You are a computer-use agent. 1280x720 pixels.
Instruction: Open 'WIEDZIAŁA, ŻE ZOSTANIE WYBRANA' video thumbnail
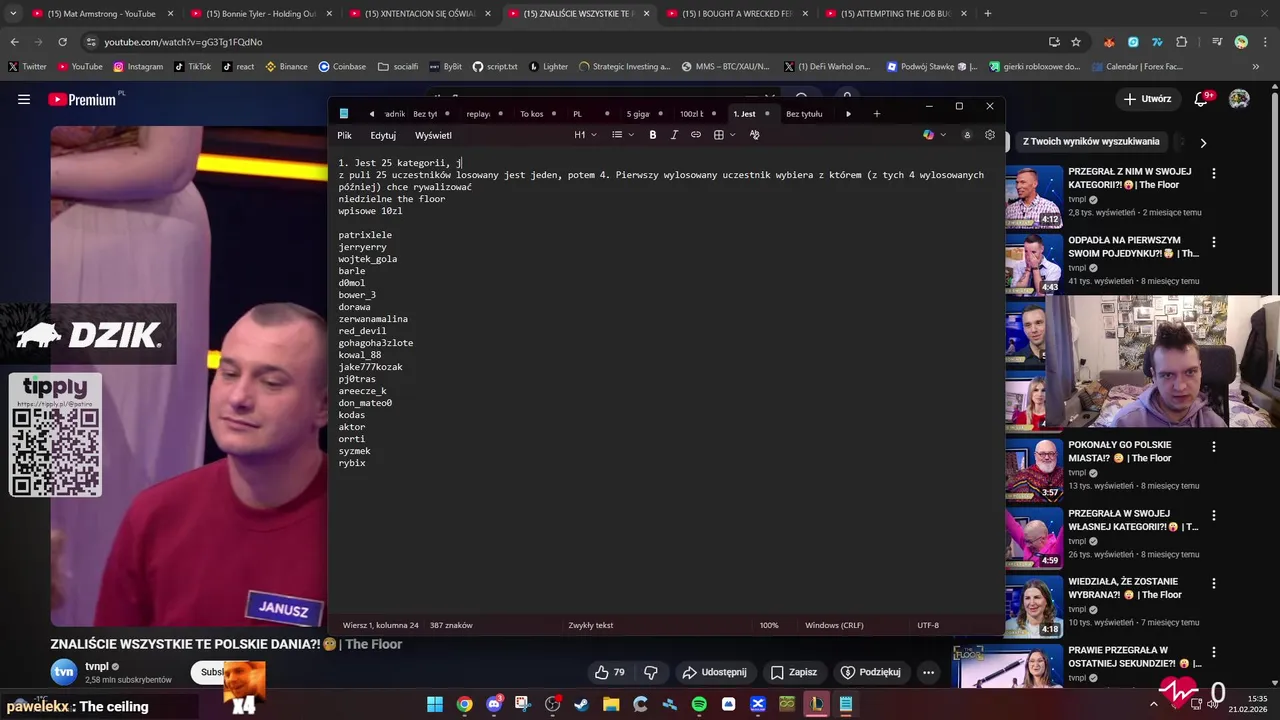point(1033,607)
